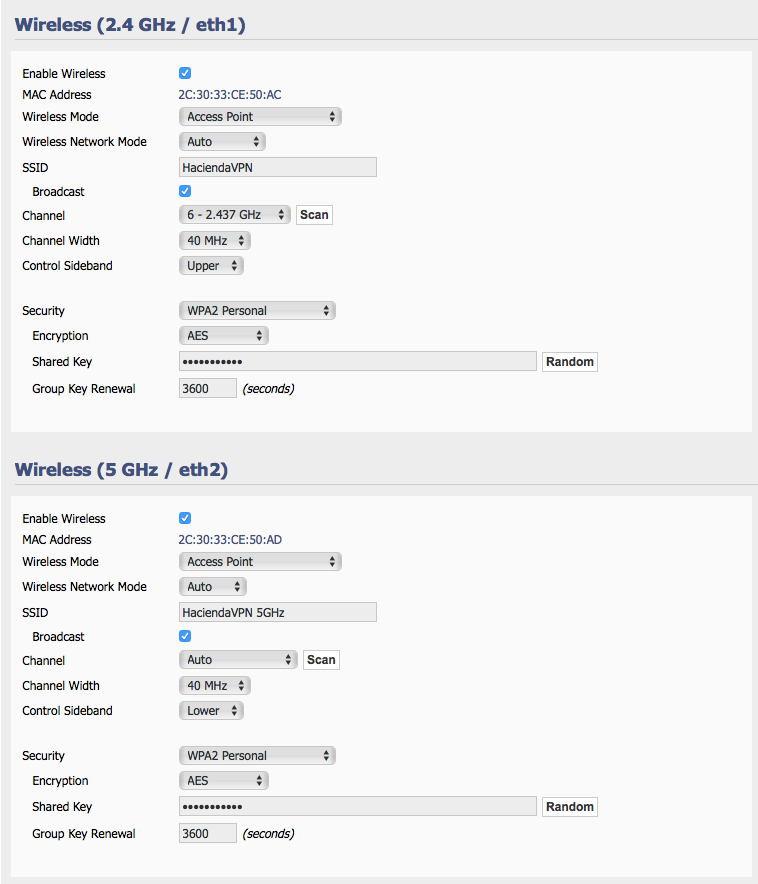
Task: Open 2.4 GHz Wireless Mode dropdown
Action: point(260,117)
